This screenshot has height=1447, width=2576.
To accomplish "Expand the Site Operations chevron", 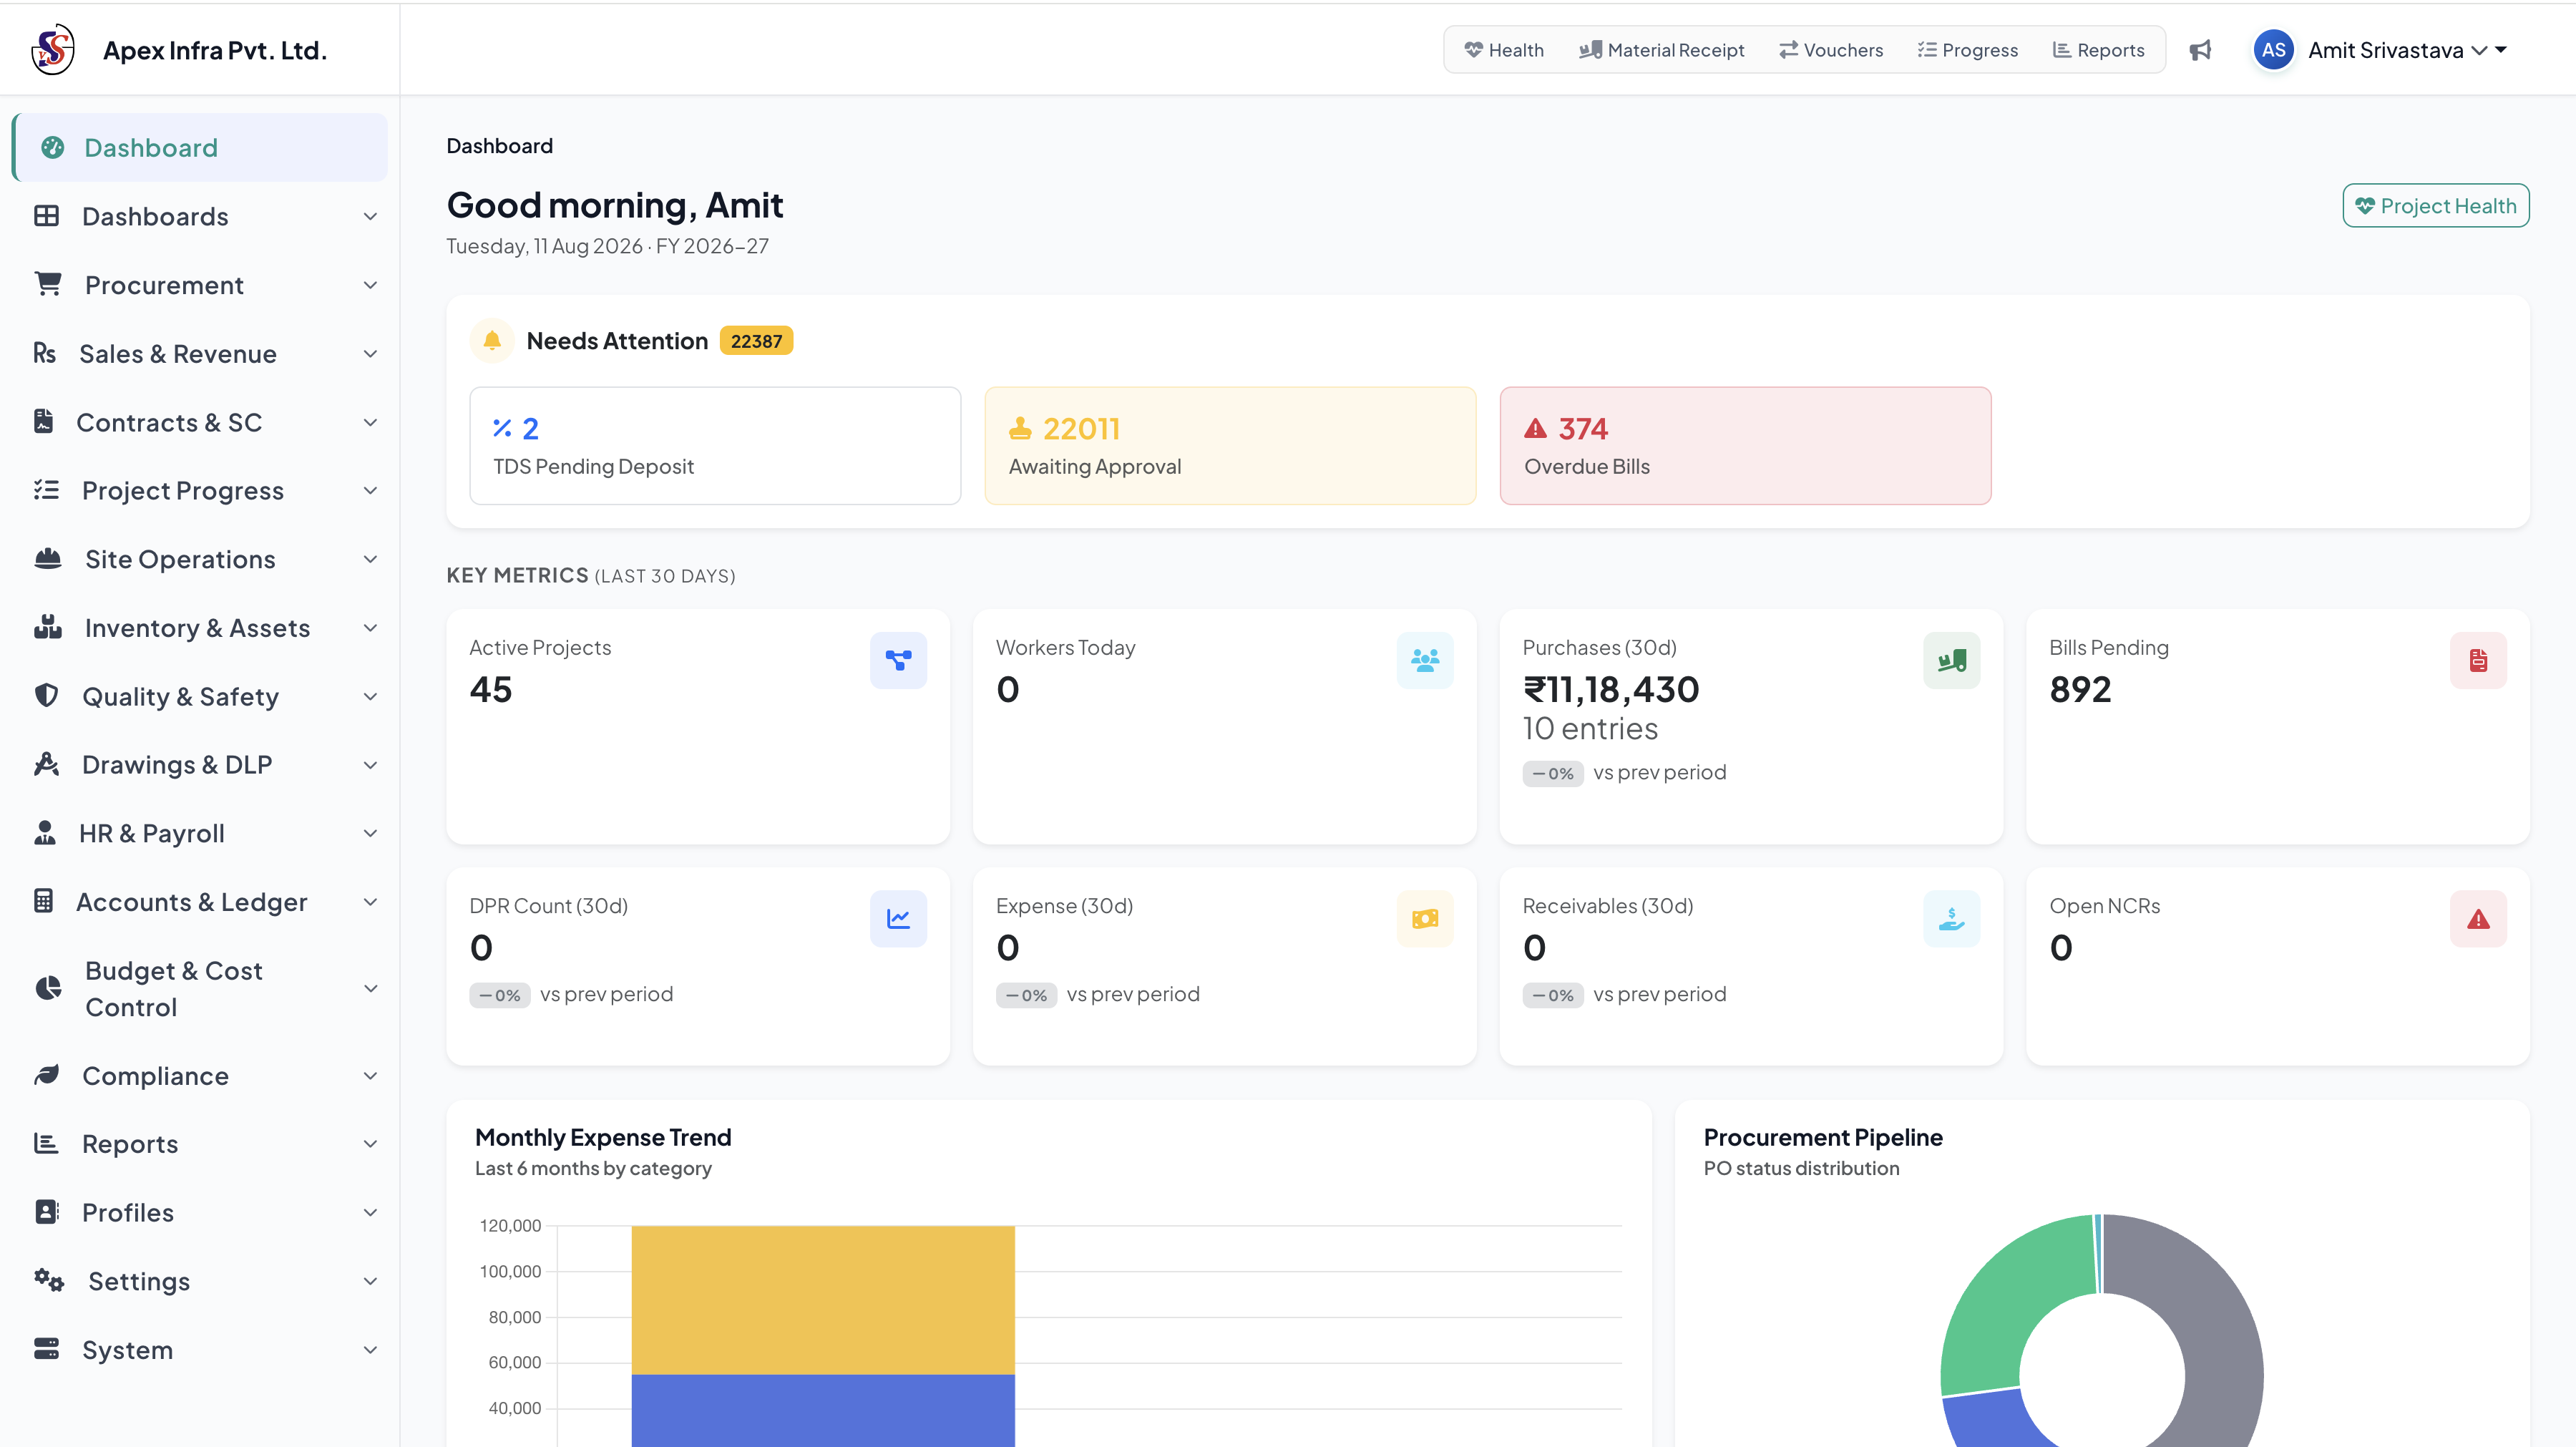I will 370,559.
